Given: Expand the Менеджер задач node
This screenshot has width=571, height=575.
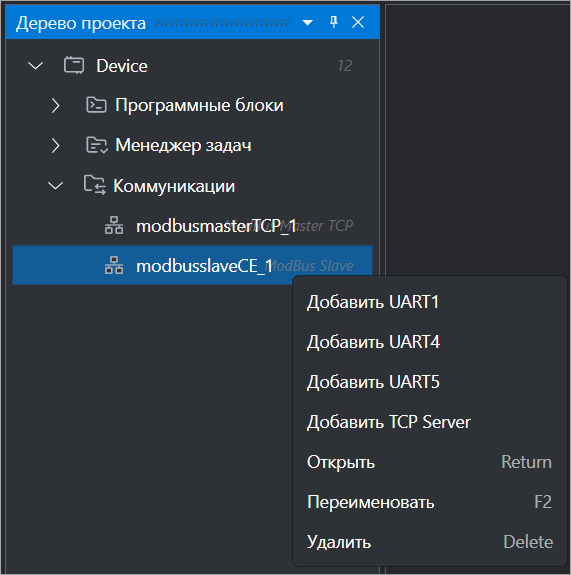Looking at the screenshot, I should coord(56,145).
